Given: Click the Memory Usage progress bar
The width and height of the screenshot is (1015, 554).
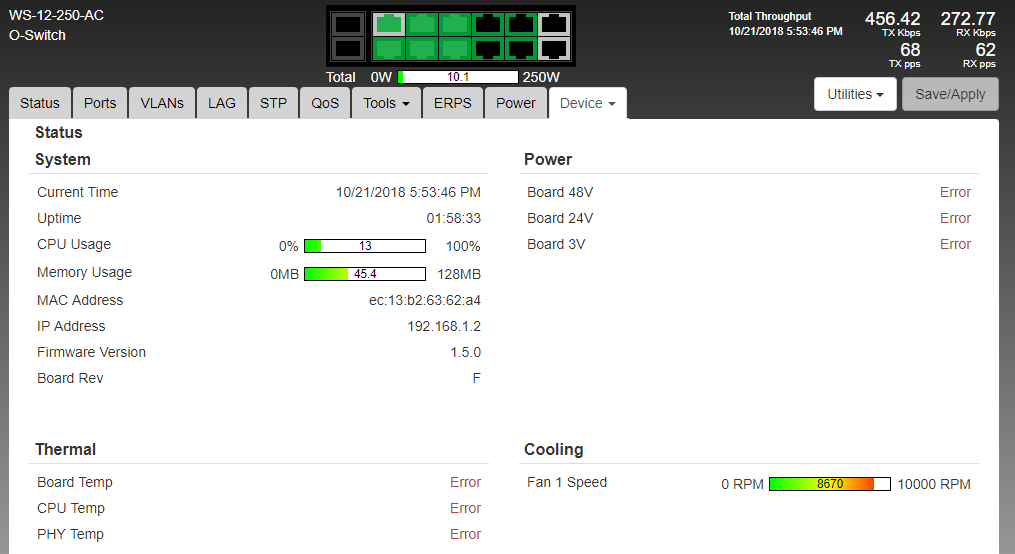Looking at the screenshot, I should 364,274.
